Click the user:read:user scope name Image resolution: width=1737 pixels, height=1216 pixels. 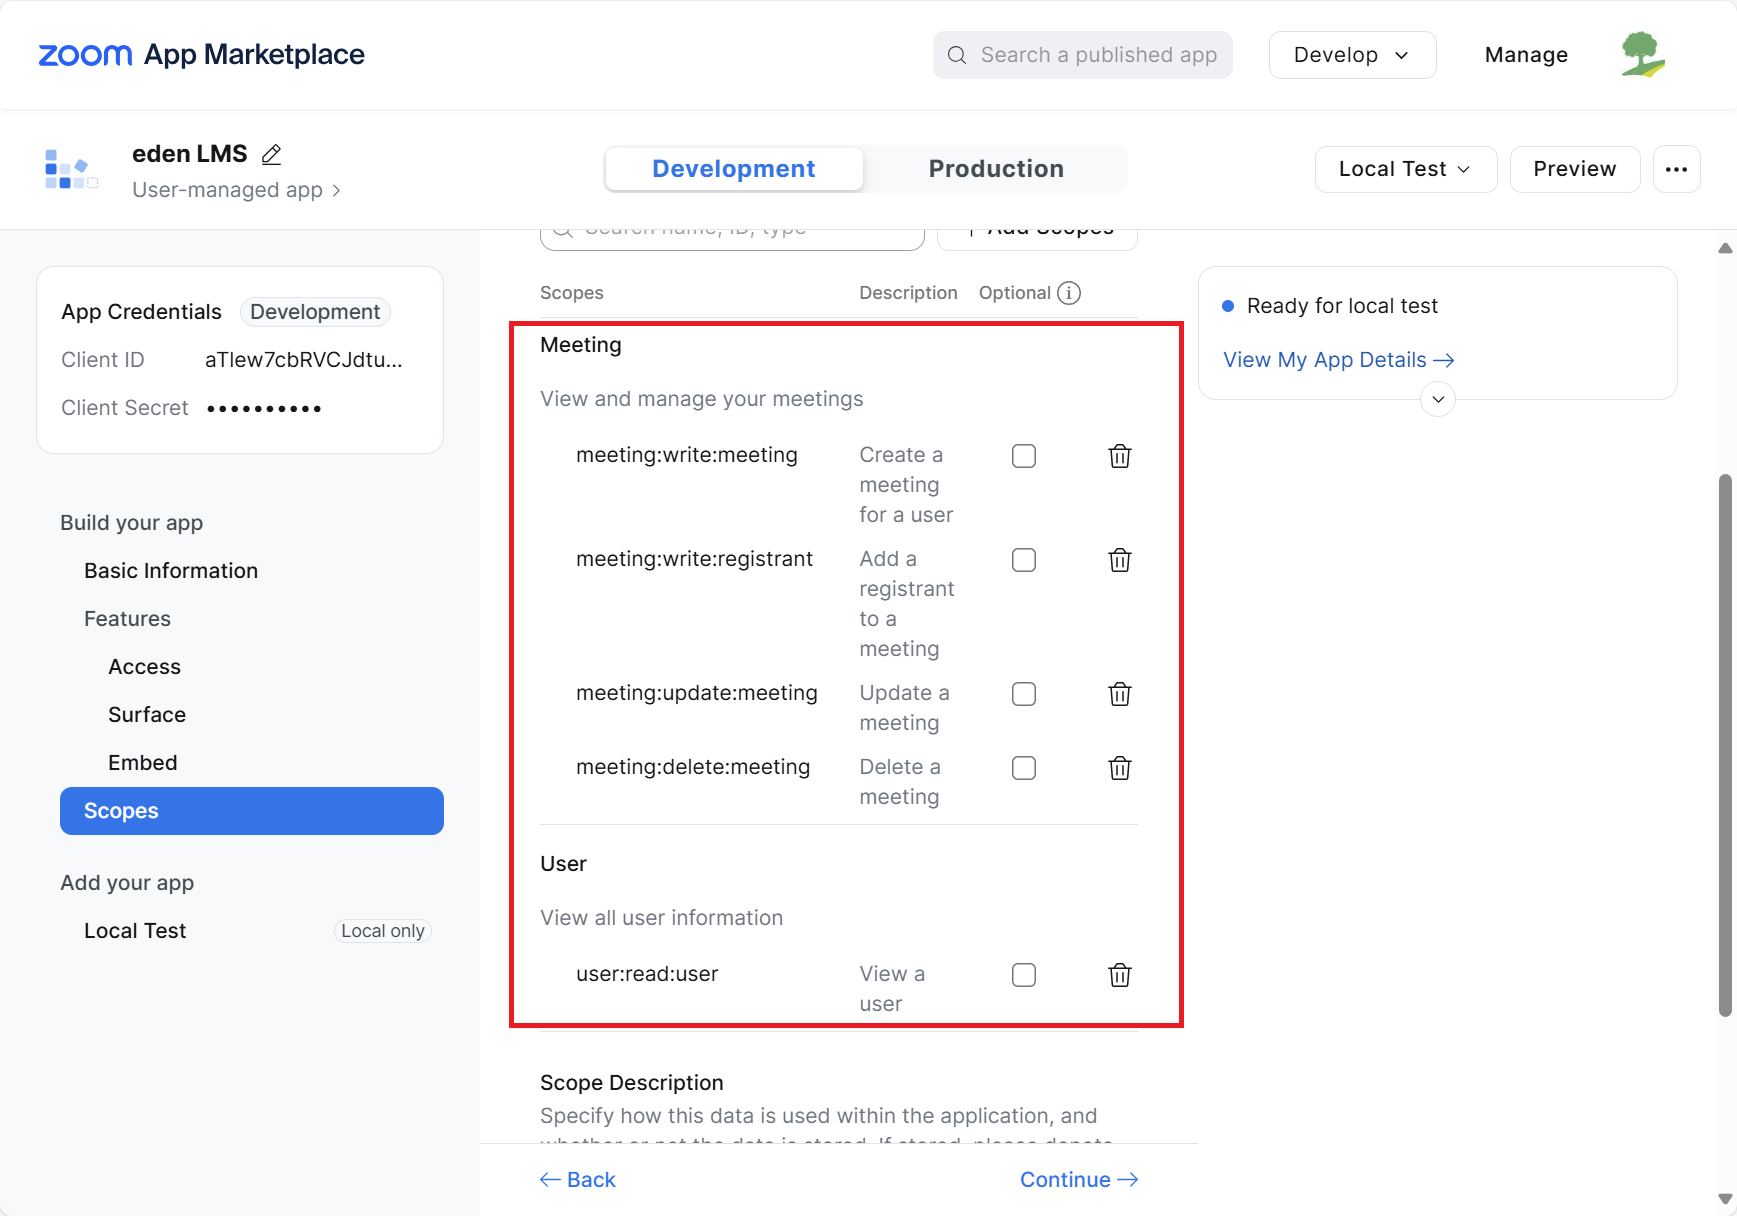(x=647, y=974)
